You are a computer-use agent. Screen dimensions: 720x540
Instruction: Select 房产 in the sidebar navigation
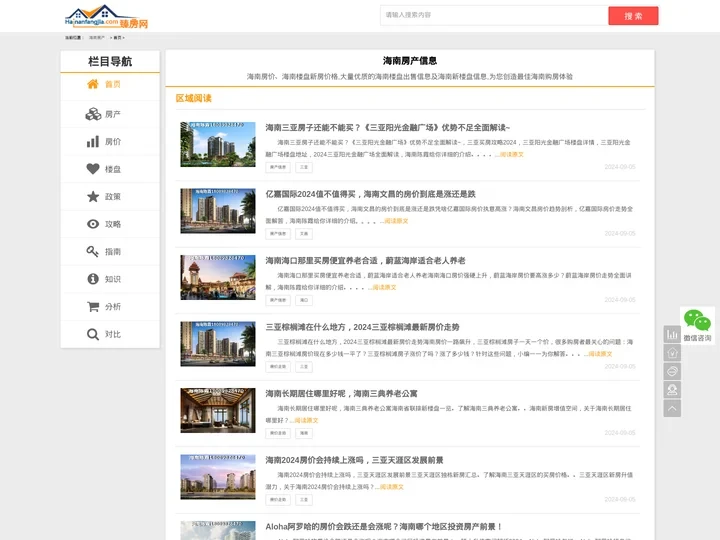coord(110,114)
